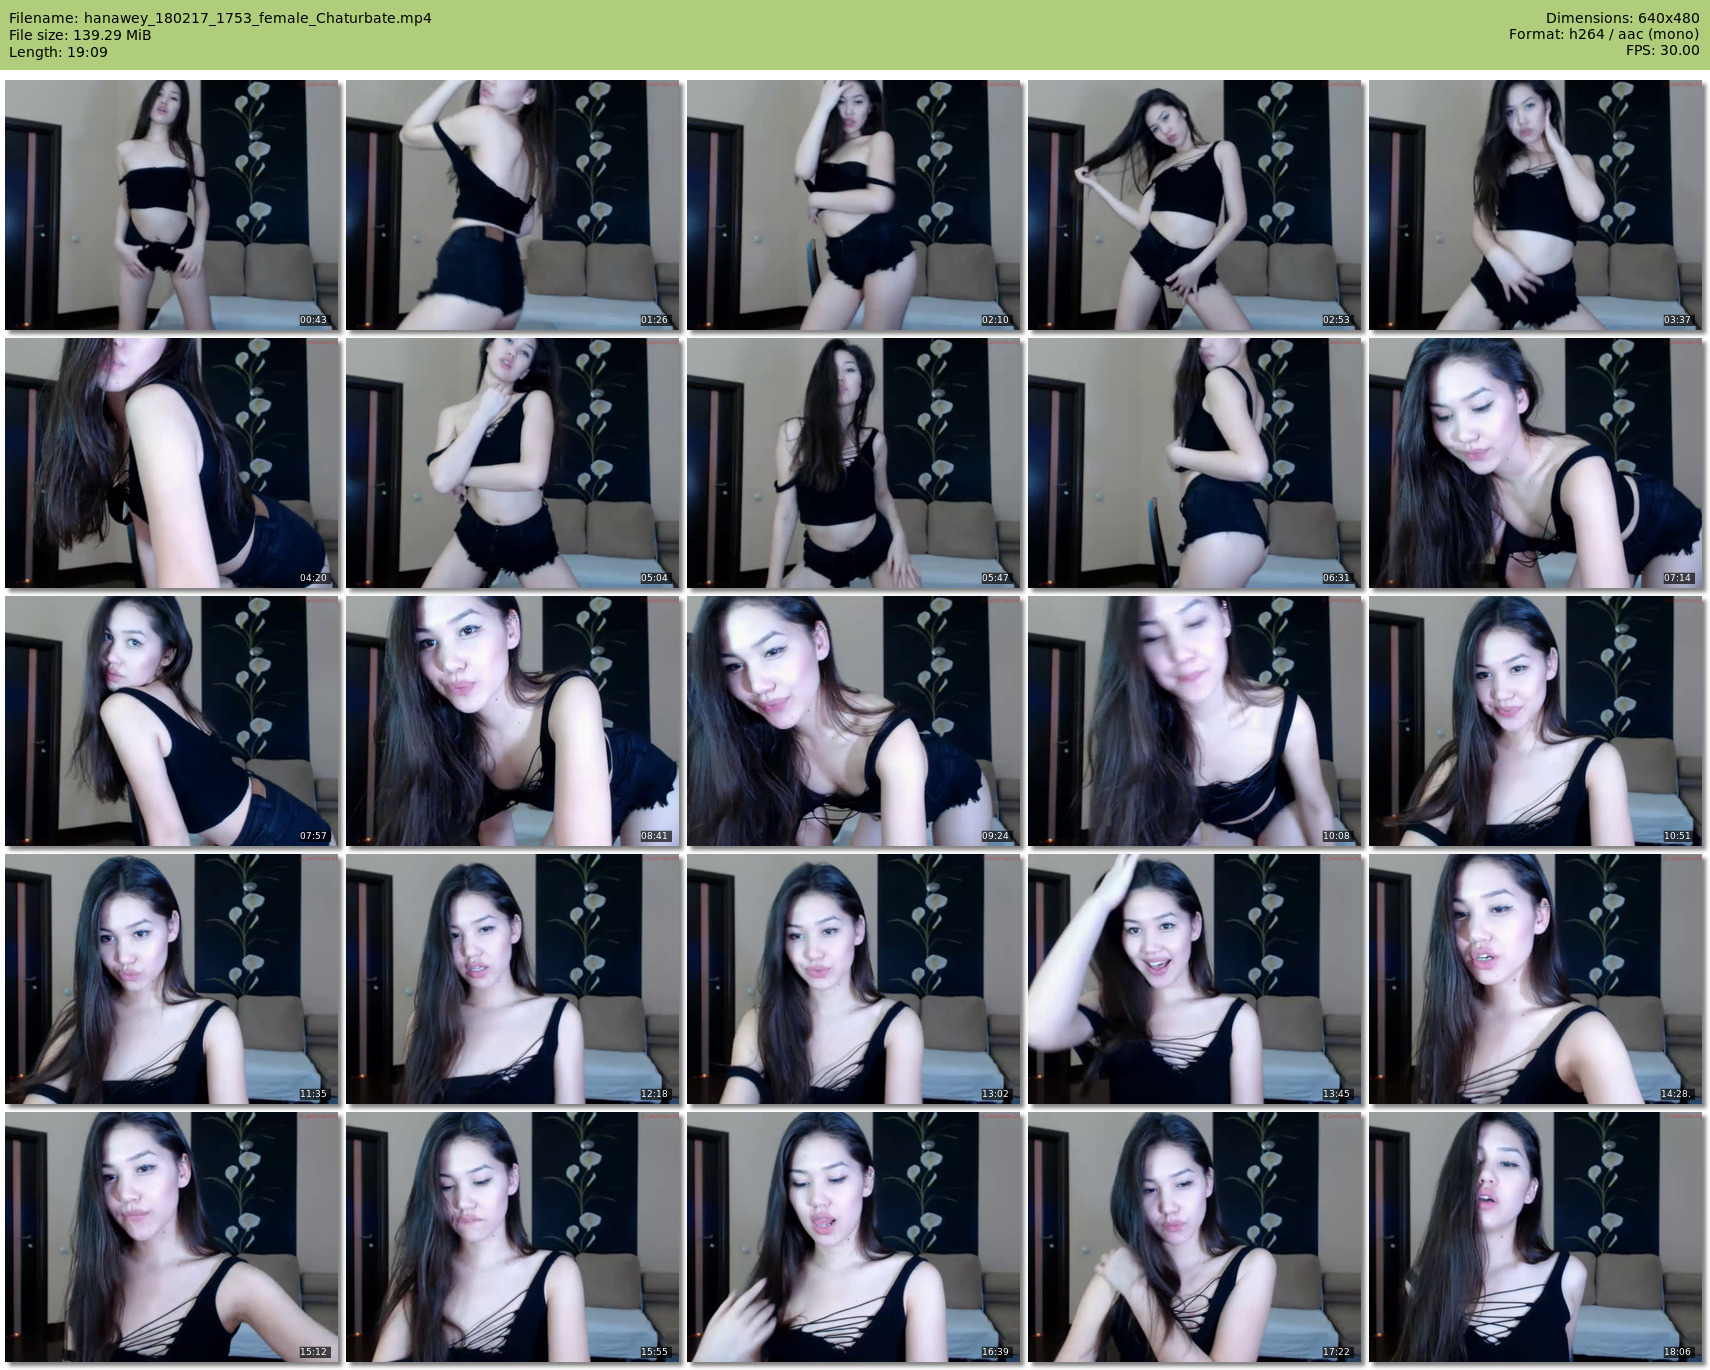The image size is (1710, 1370).
Task: Click the "Length: 19:09" text
Action: click(x=58, y=52)
